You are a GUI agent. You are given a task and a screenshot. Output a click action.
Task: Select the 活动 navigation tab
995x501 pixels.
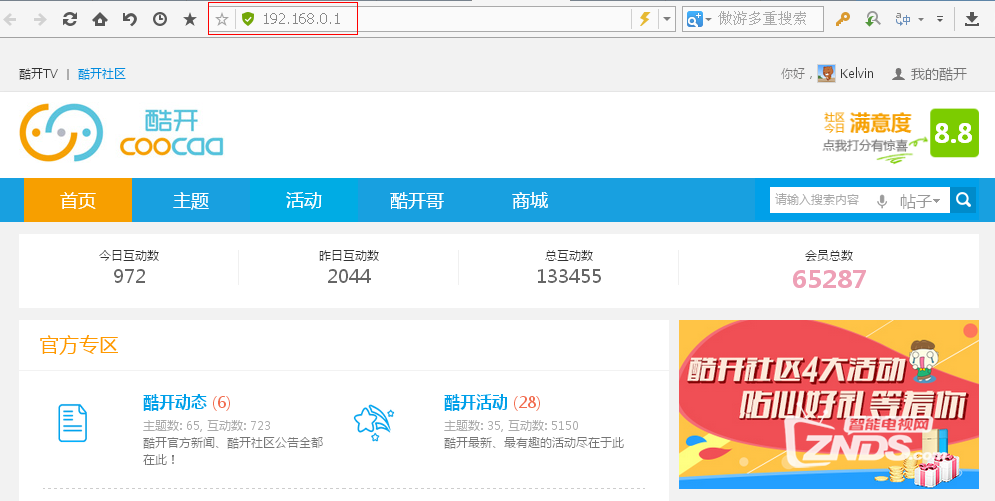point(303,200)
